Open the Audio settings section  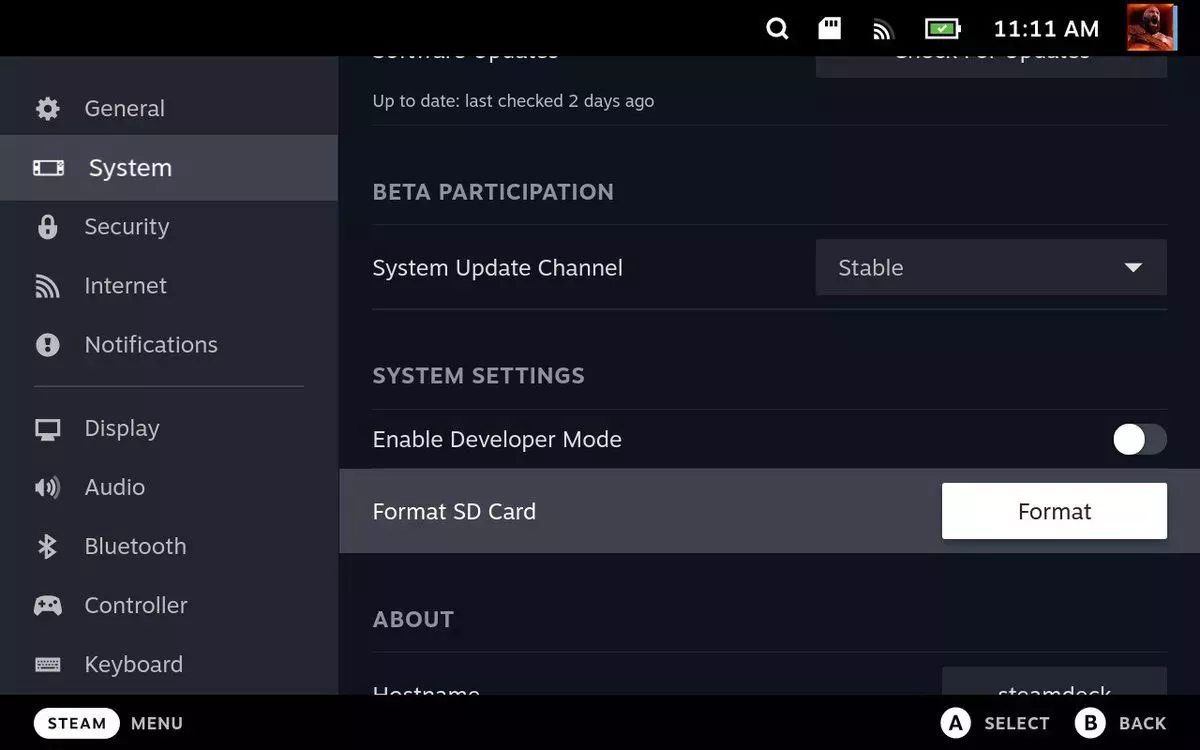(114, 487)
